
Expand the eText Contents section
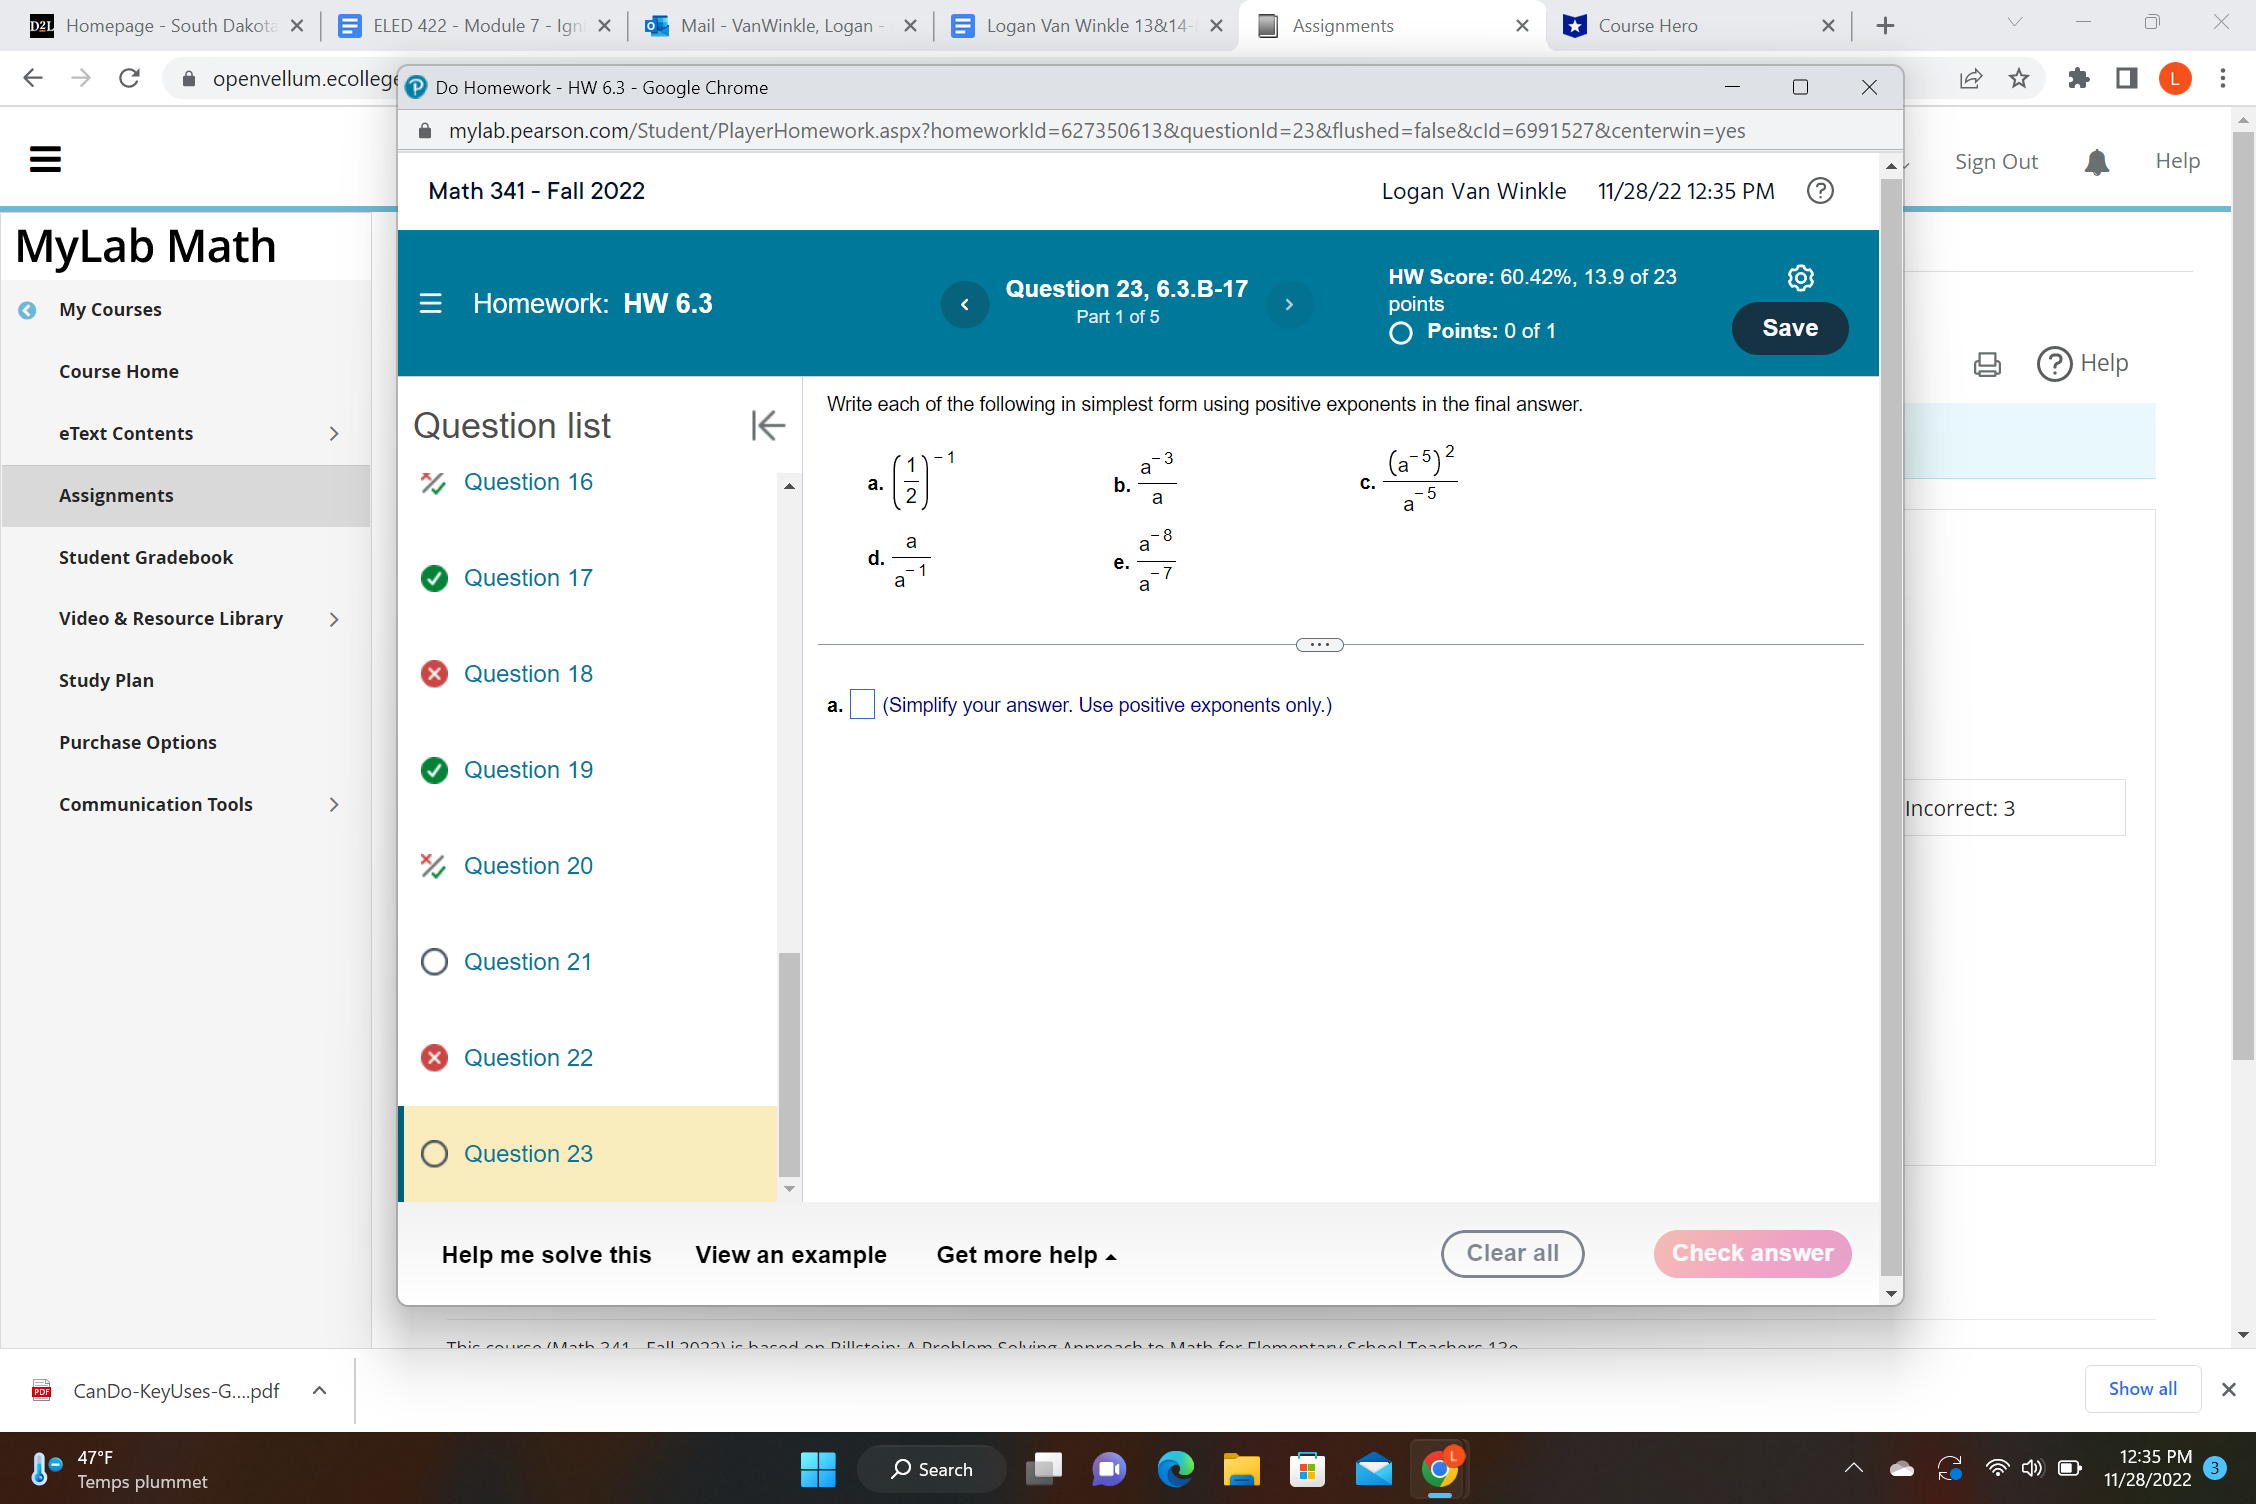coord(333,433)
